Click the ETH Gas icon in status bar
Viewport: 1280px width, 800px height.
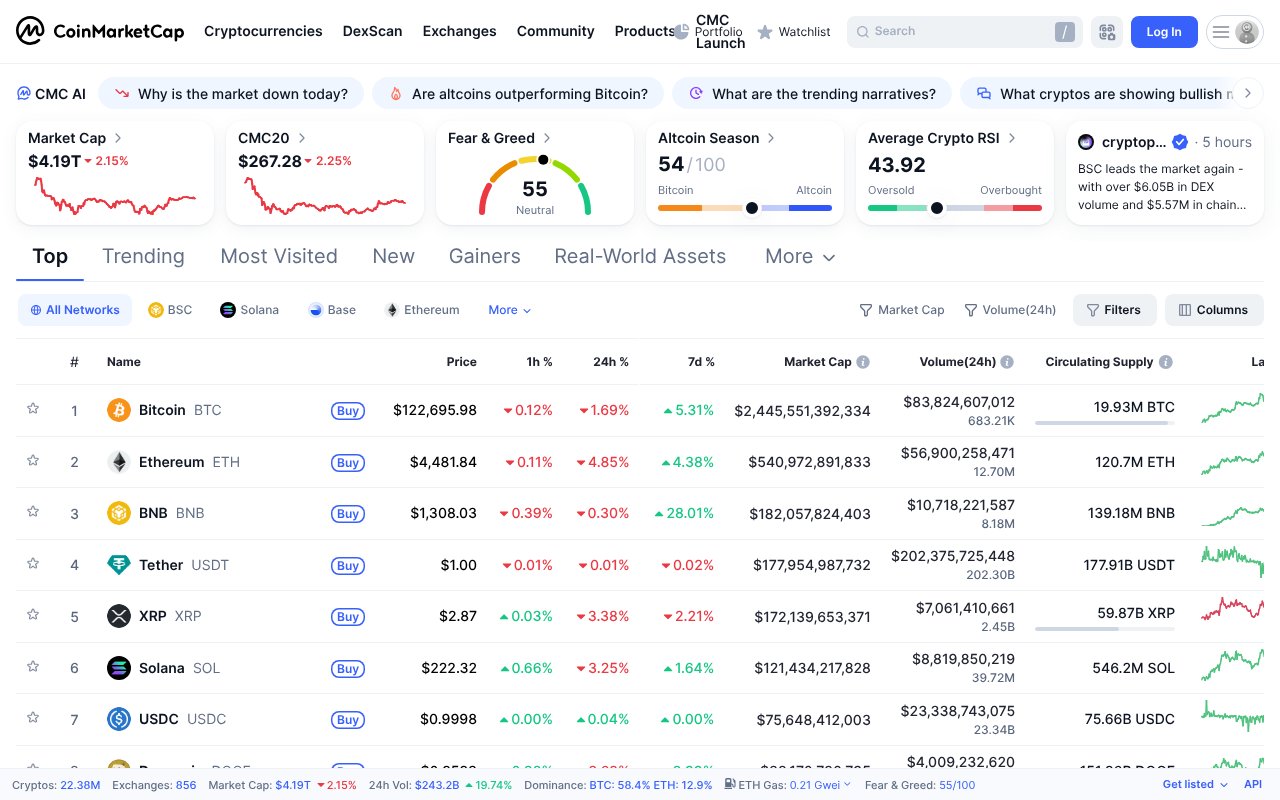coord(729,785)
